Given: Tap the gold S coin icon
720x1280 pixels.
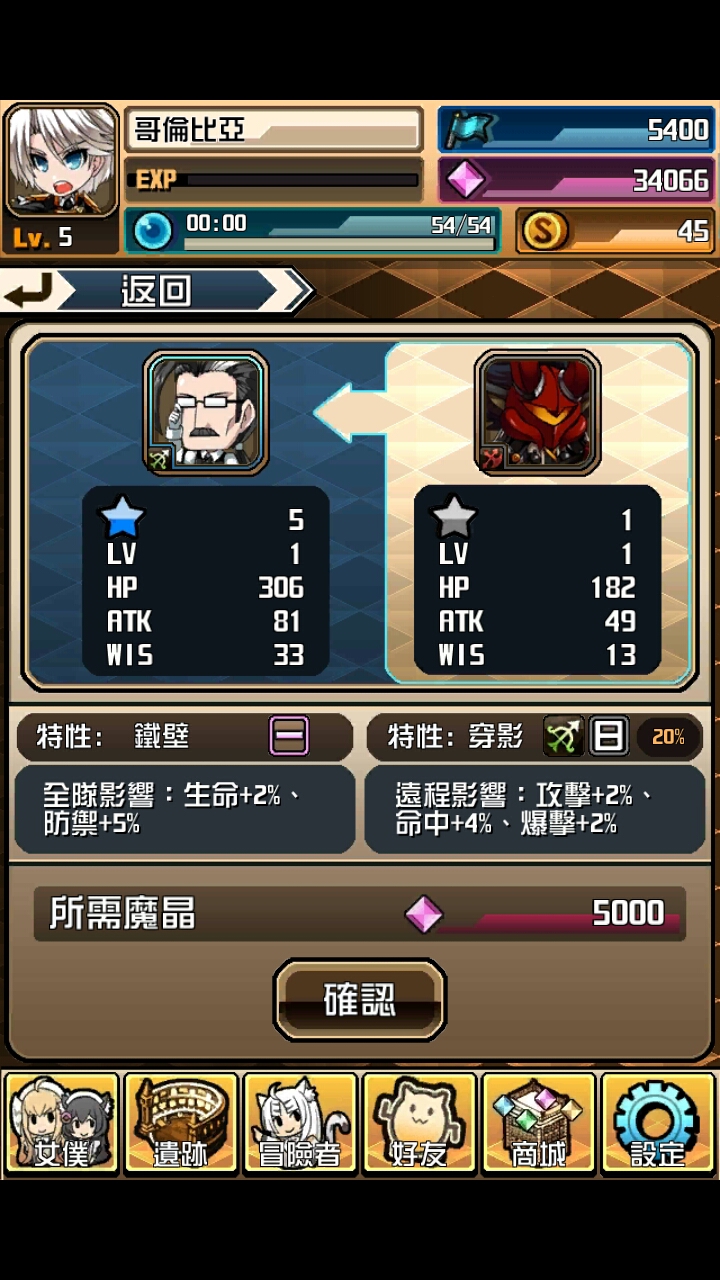Looking at the screenshot, I should tap(545, 231).
